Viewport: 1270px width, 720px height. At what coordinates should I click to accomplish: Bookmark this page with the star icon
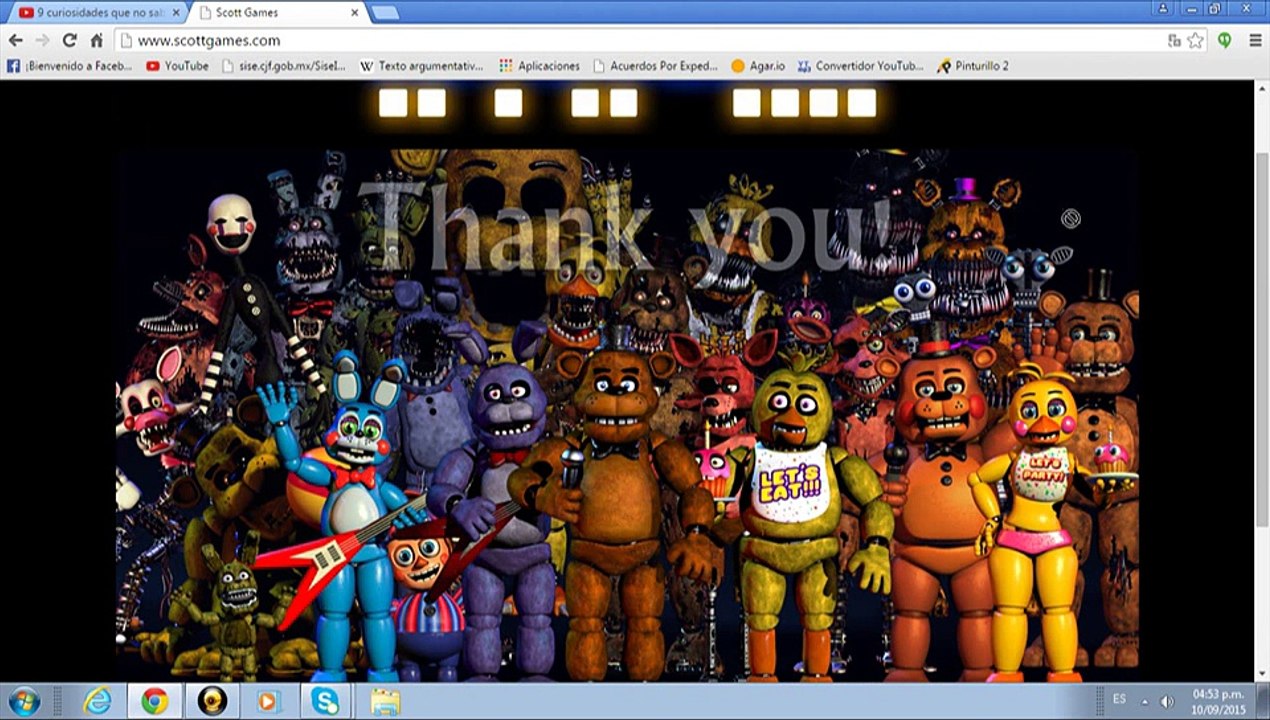pos(1195,41)
